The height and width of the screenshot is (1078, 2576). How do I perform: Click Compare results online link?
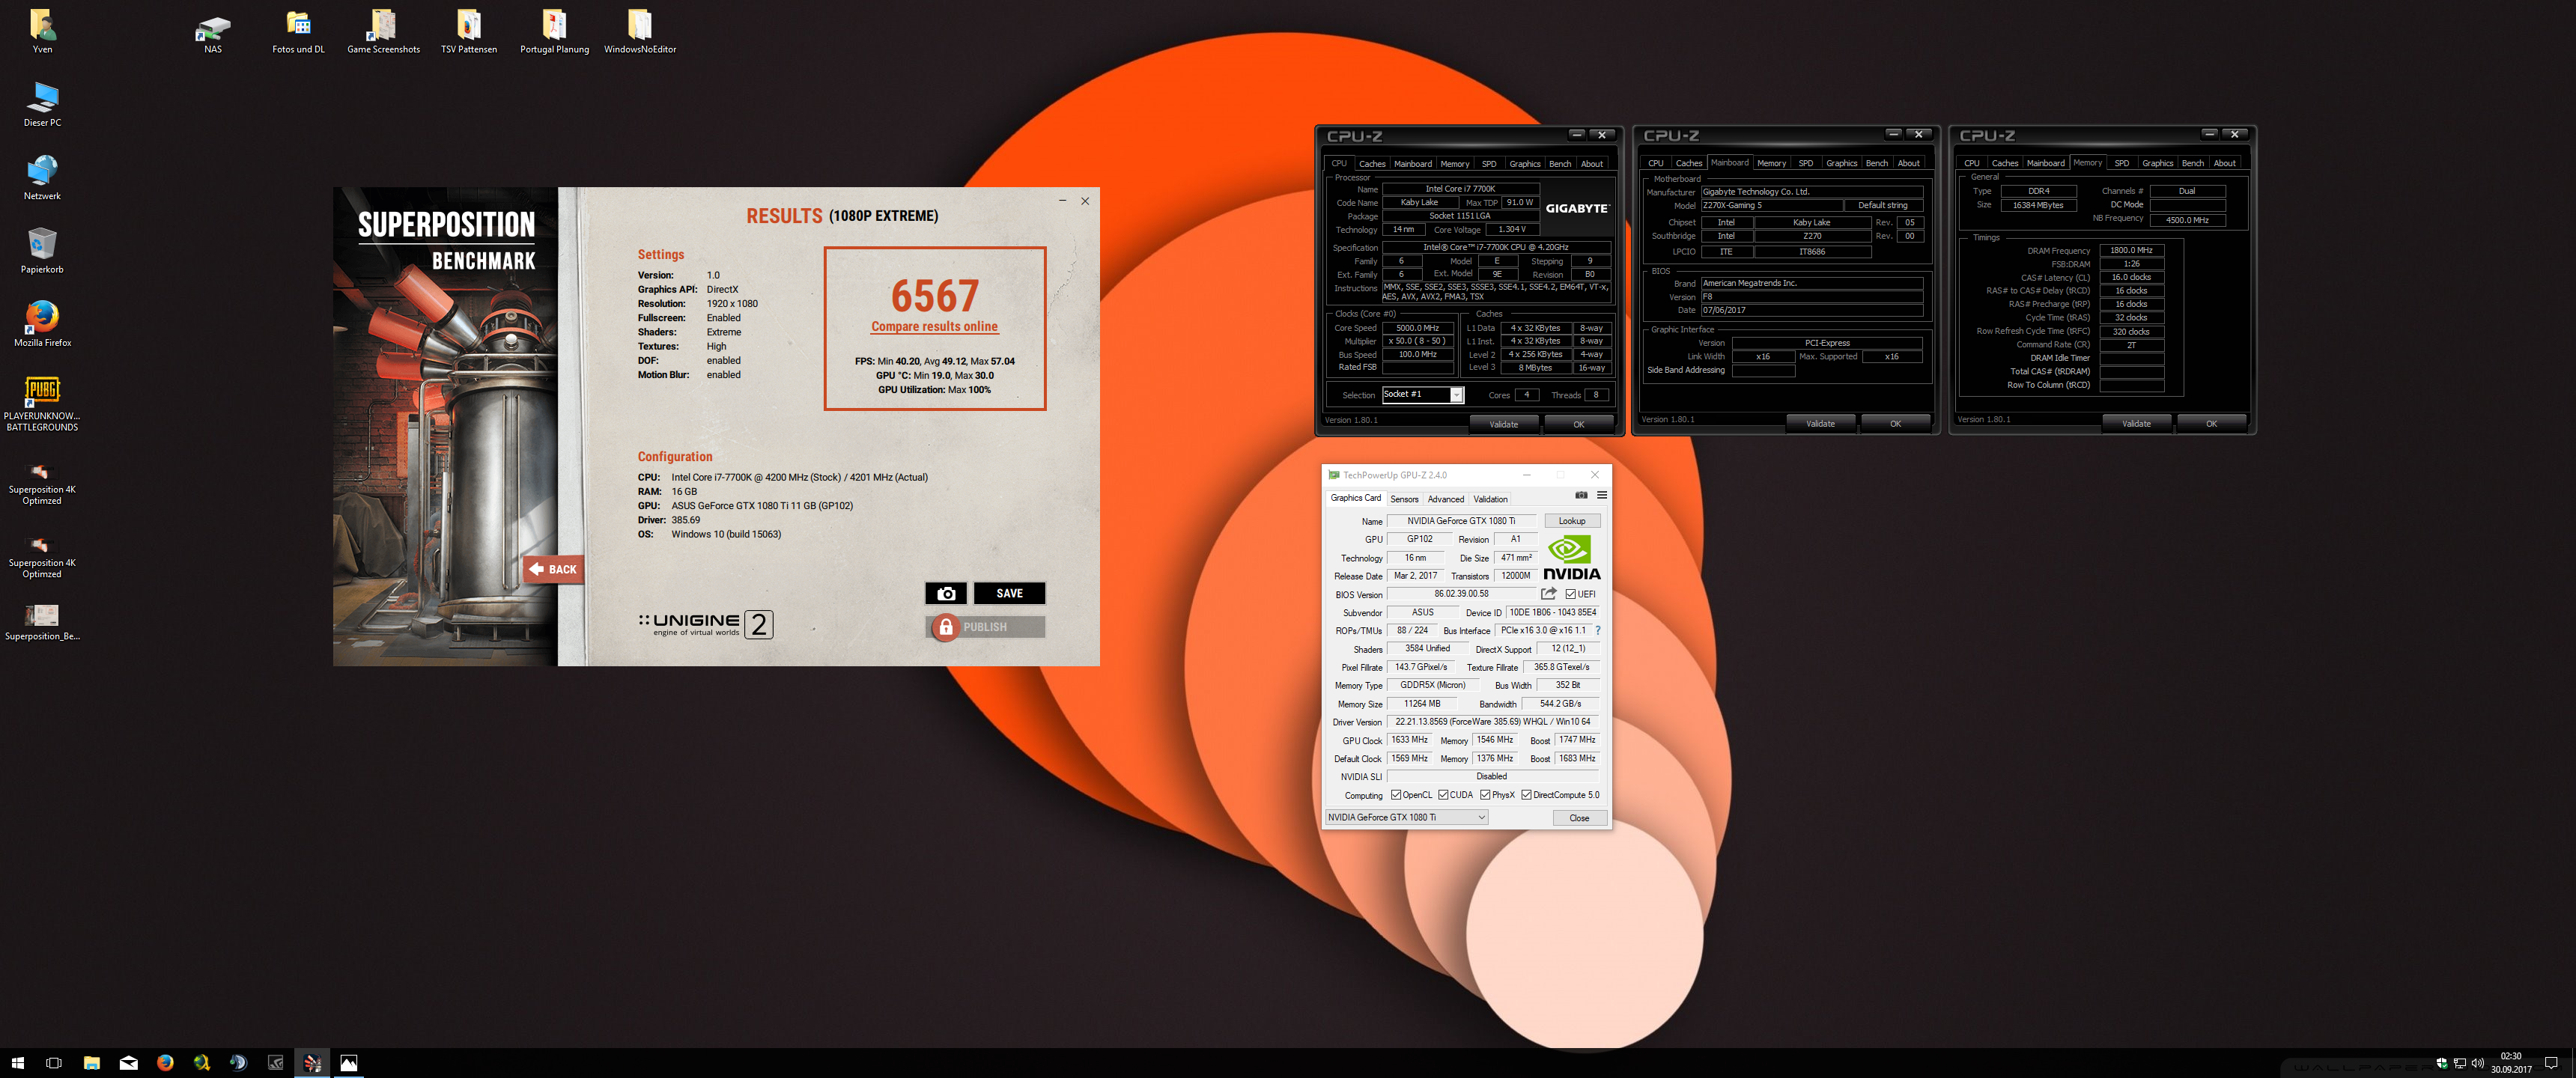pyautogui.click(x=934, y=326)
